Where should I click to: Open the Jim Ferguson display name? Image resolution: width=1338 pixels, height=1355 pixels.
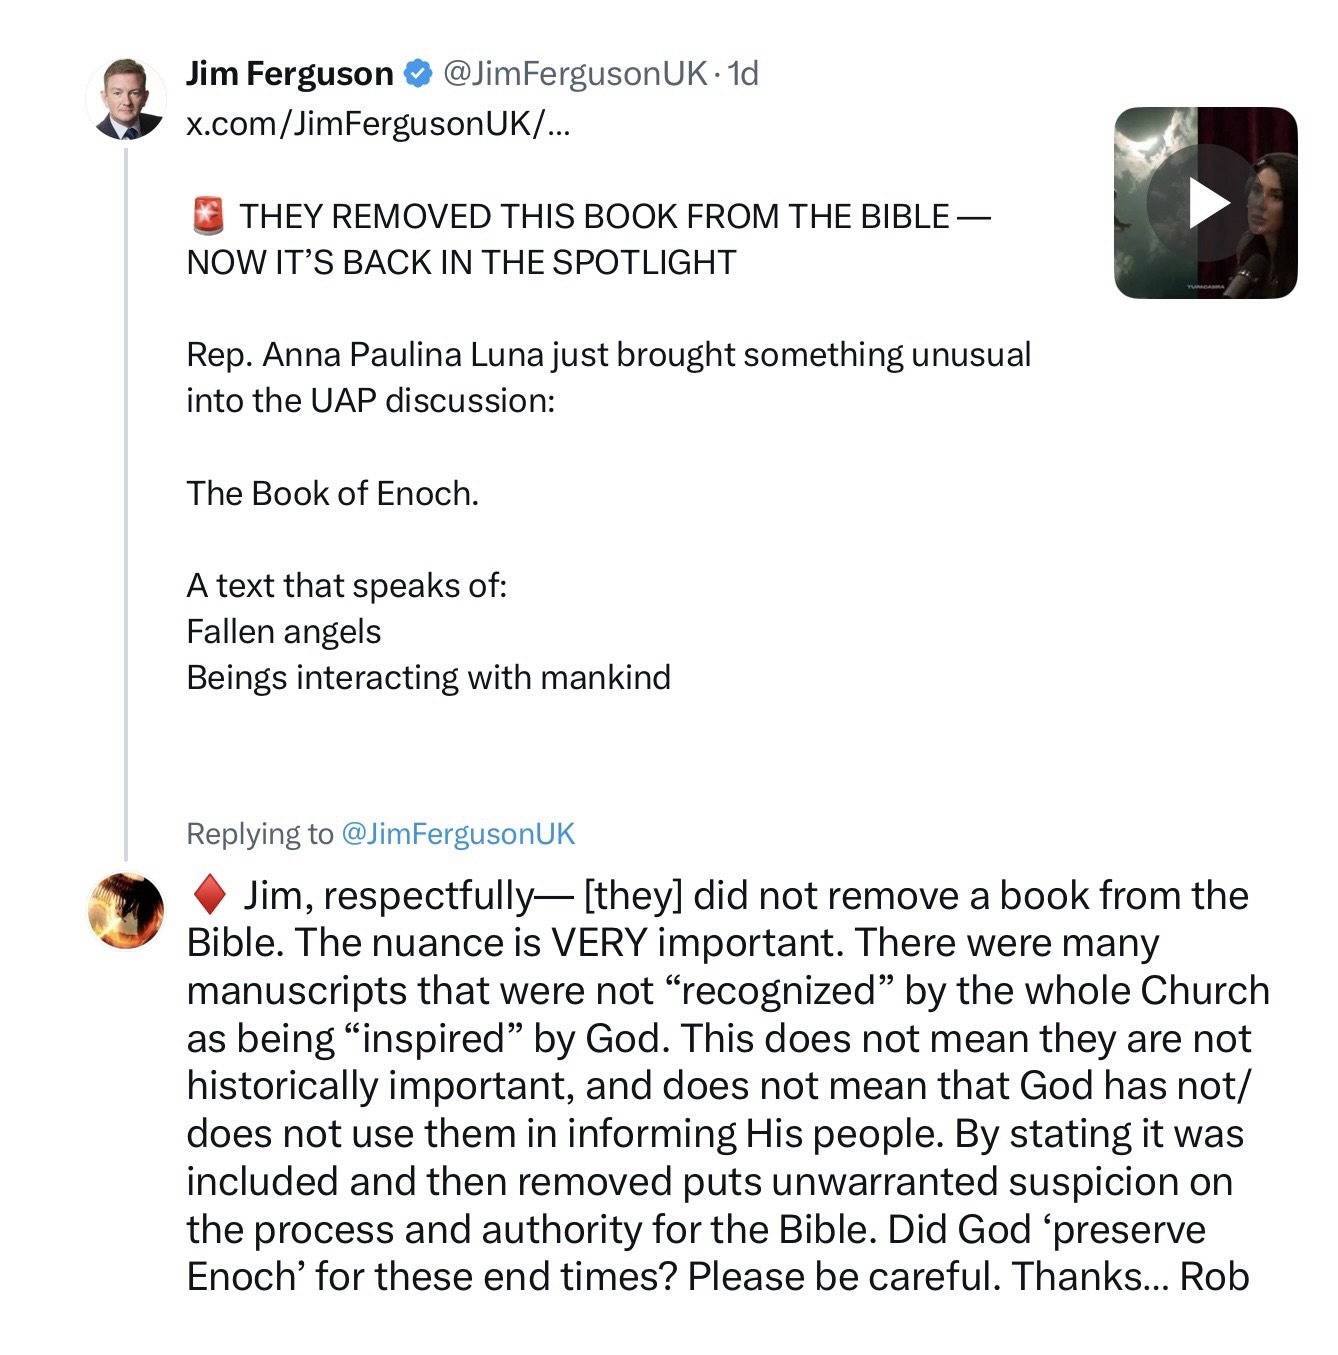click(x=289, y=73)
